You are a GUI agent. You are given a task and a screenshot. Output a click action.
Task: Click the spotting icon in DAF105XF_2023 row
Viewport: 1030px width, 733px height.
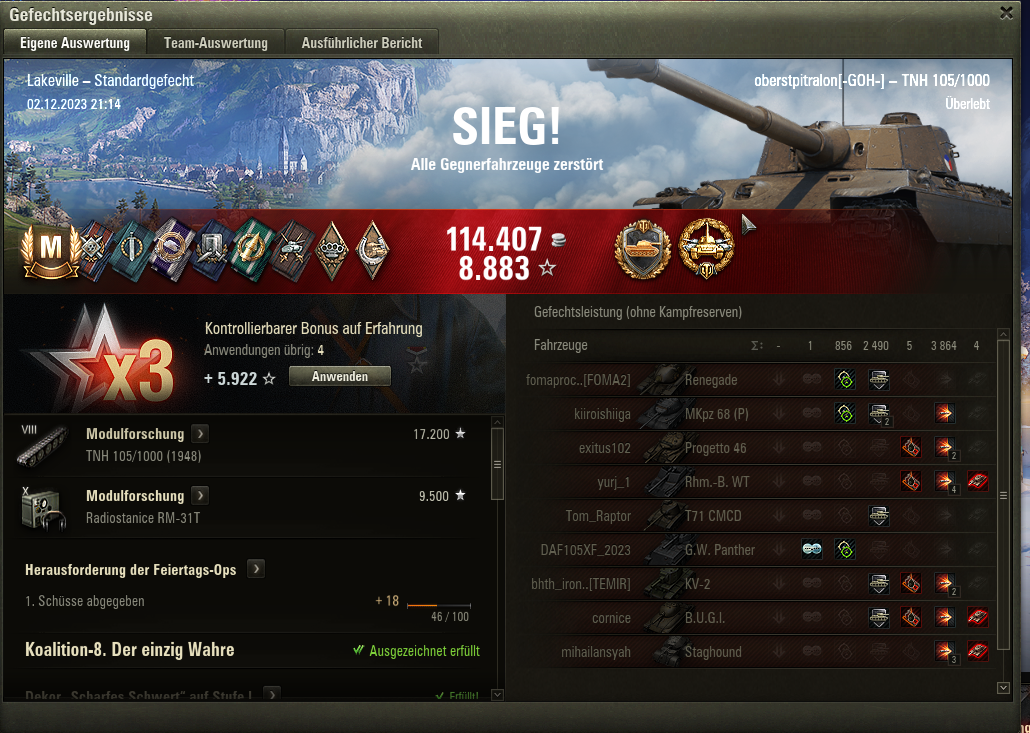812,549
